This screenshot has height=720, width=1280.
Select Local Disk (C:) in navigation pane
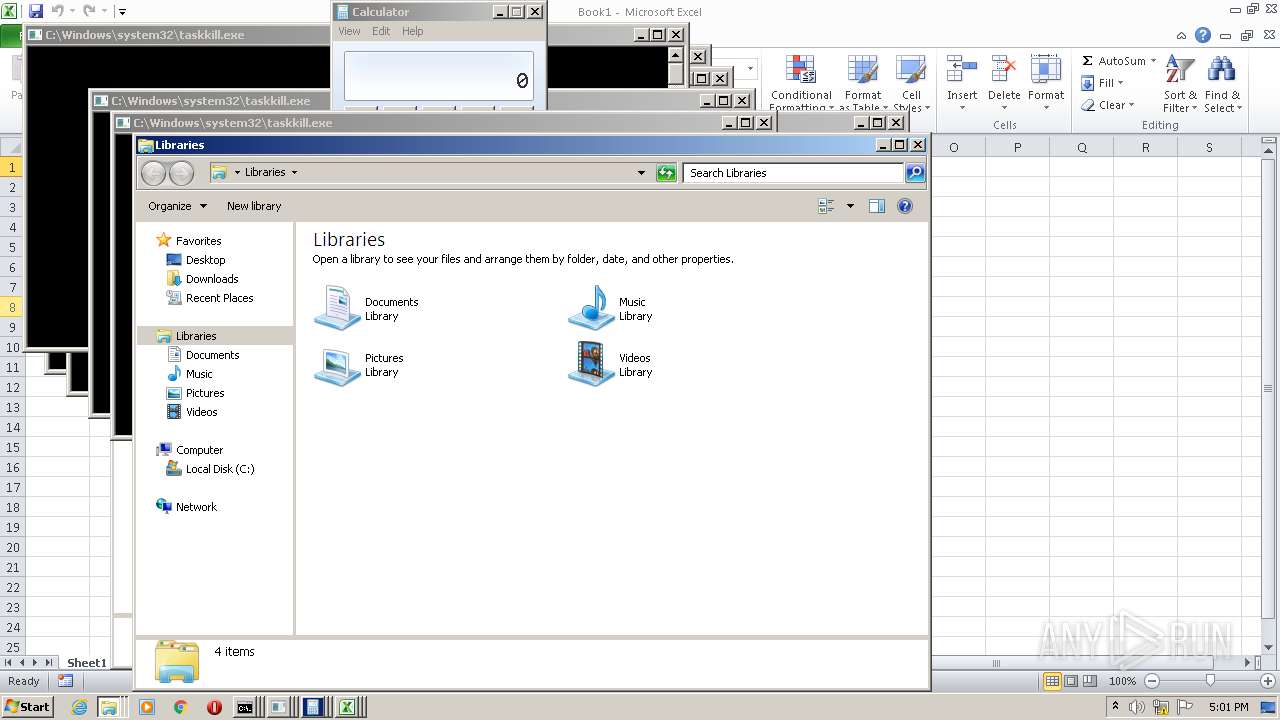pos(220,469)
